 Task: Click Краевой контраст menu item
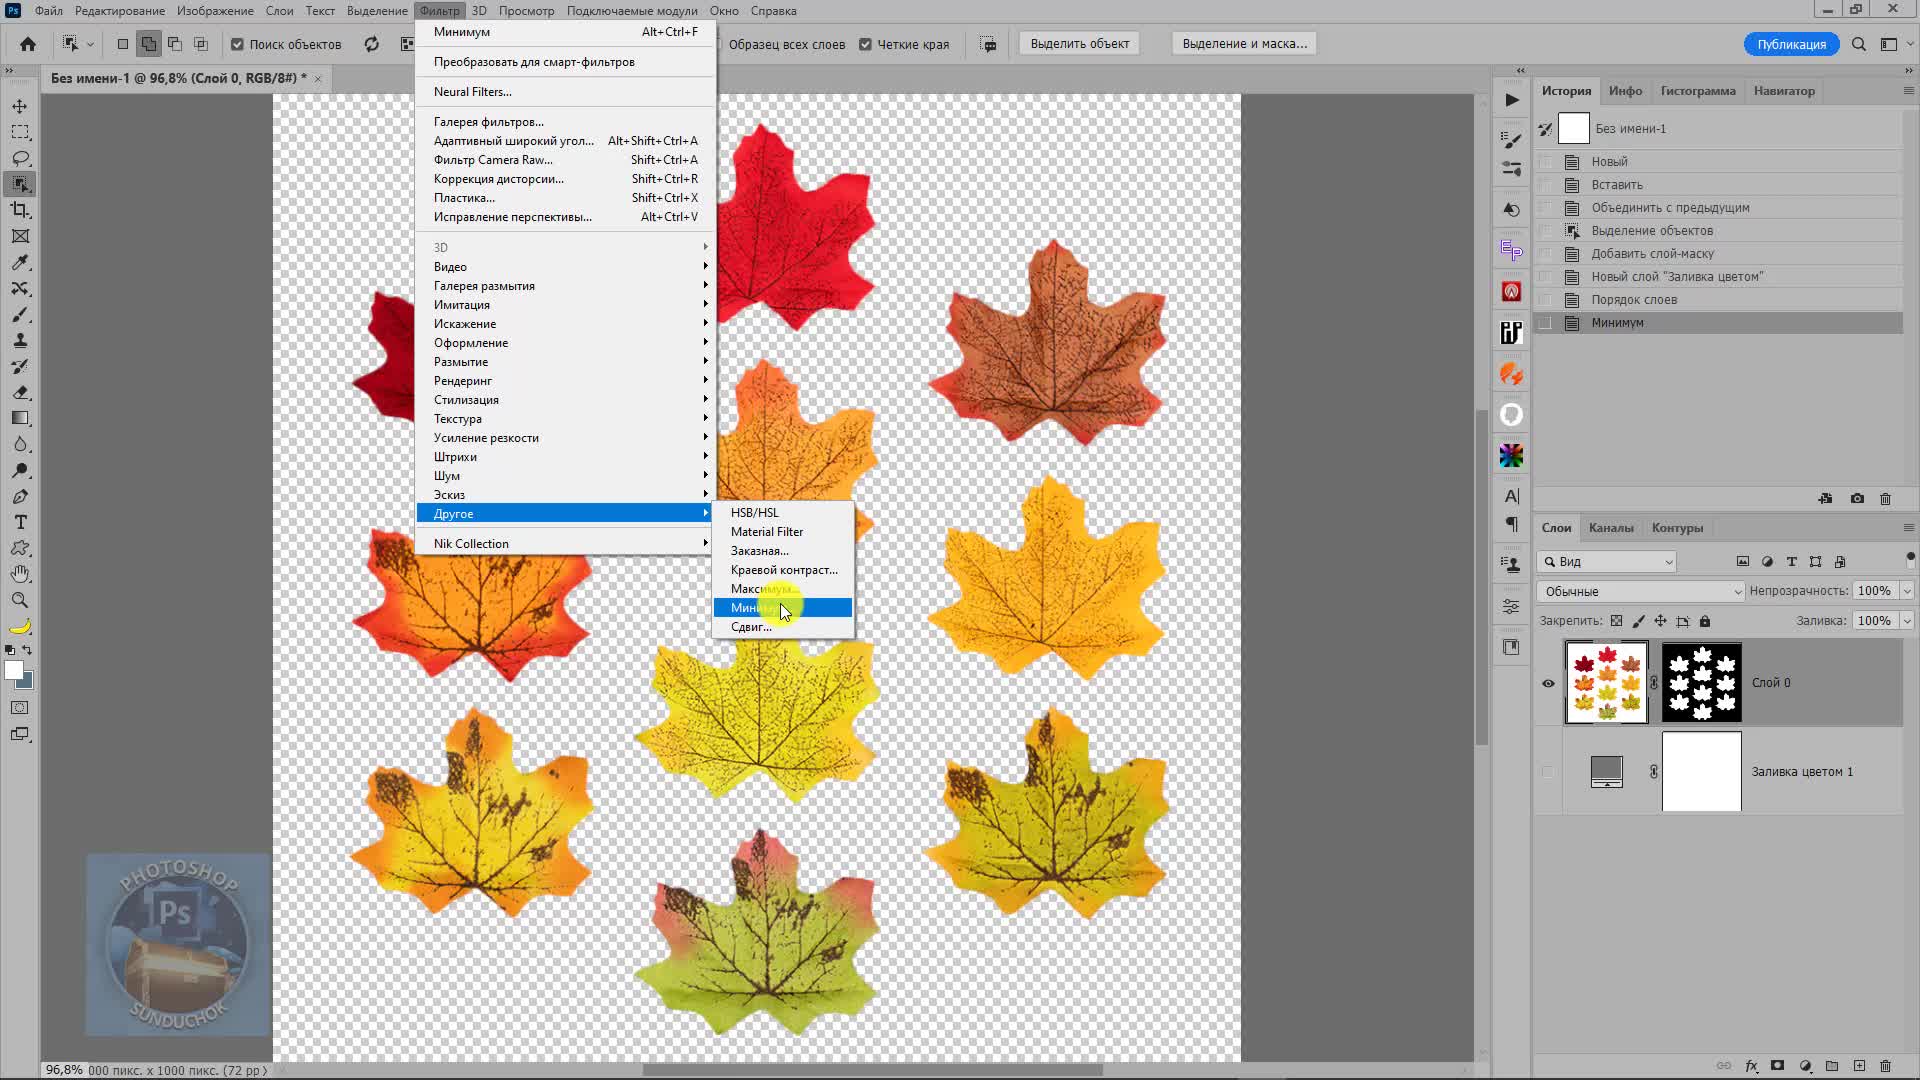[x=783, y=570]
